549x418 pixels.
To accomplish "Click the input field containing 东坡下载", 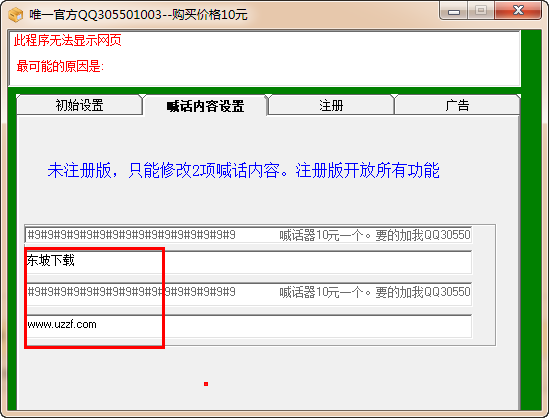I will 248,262.
